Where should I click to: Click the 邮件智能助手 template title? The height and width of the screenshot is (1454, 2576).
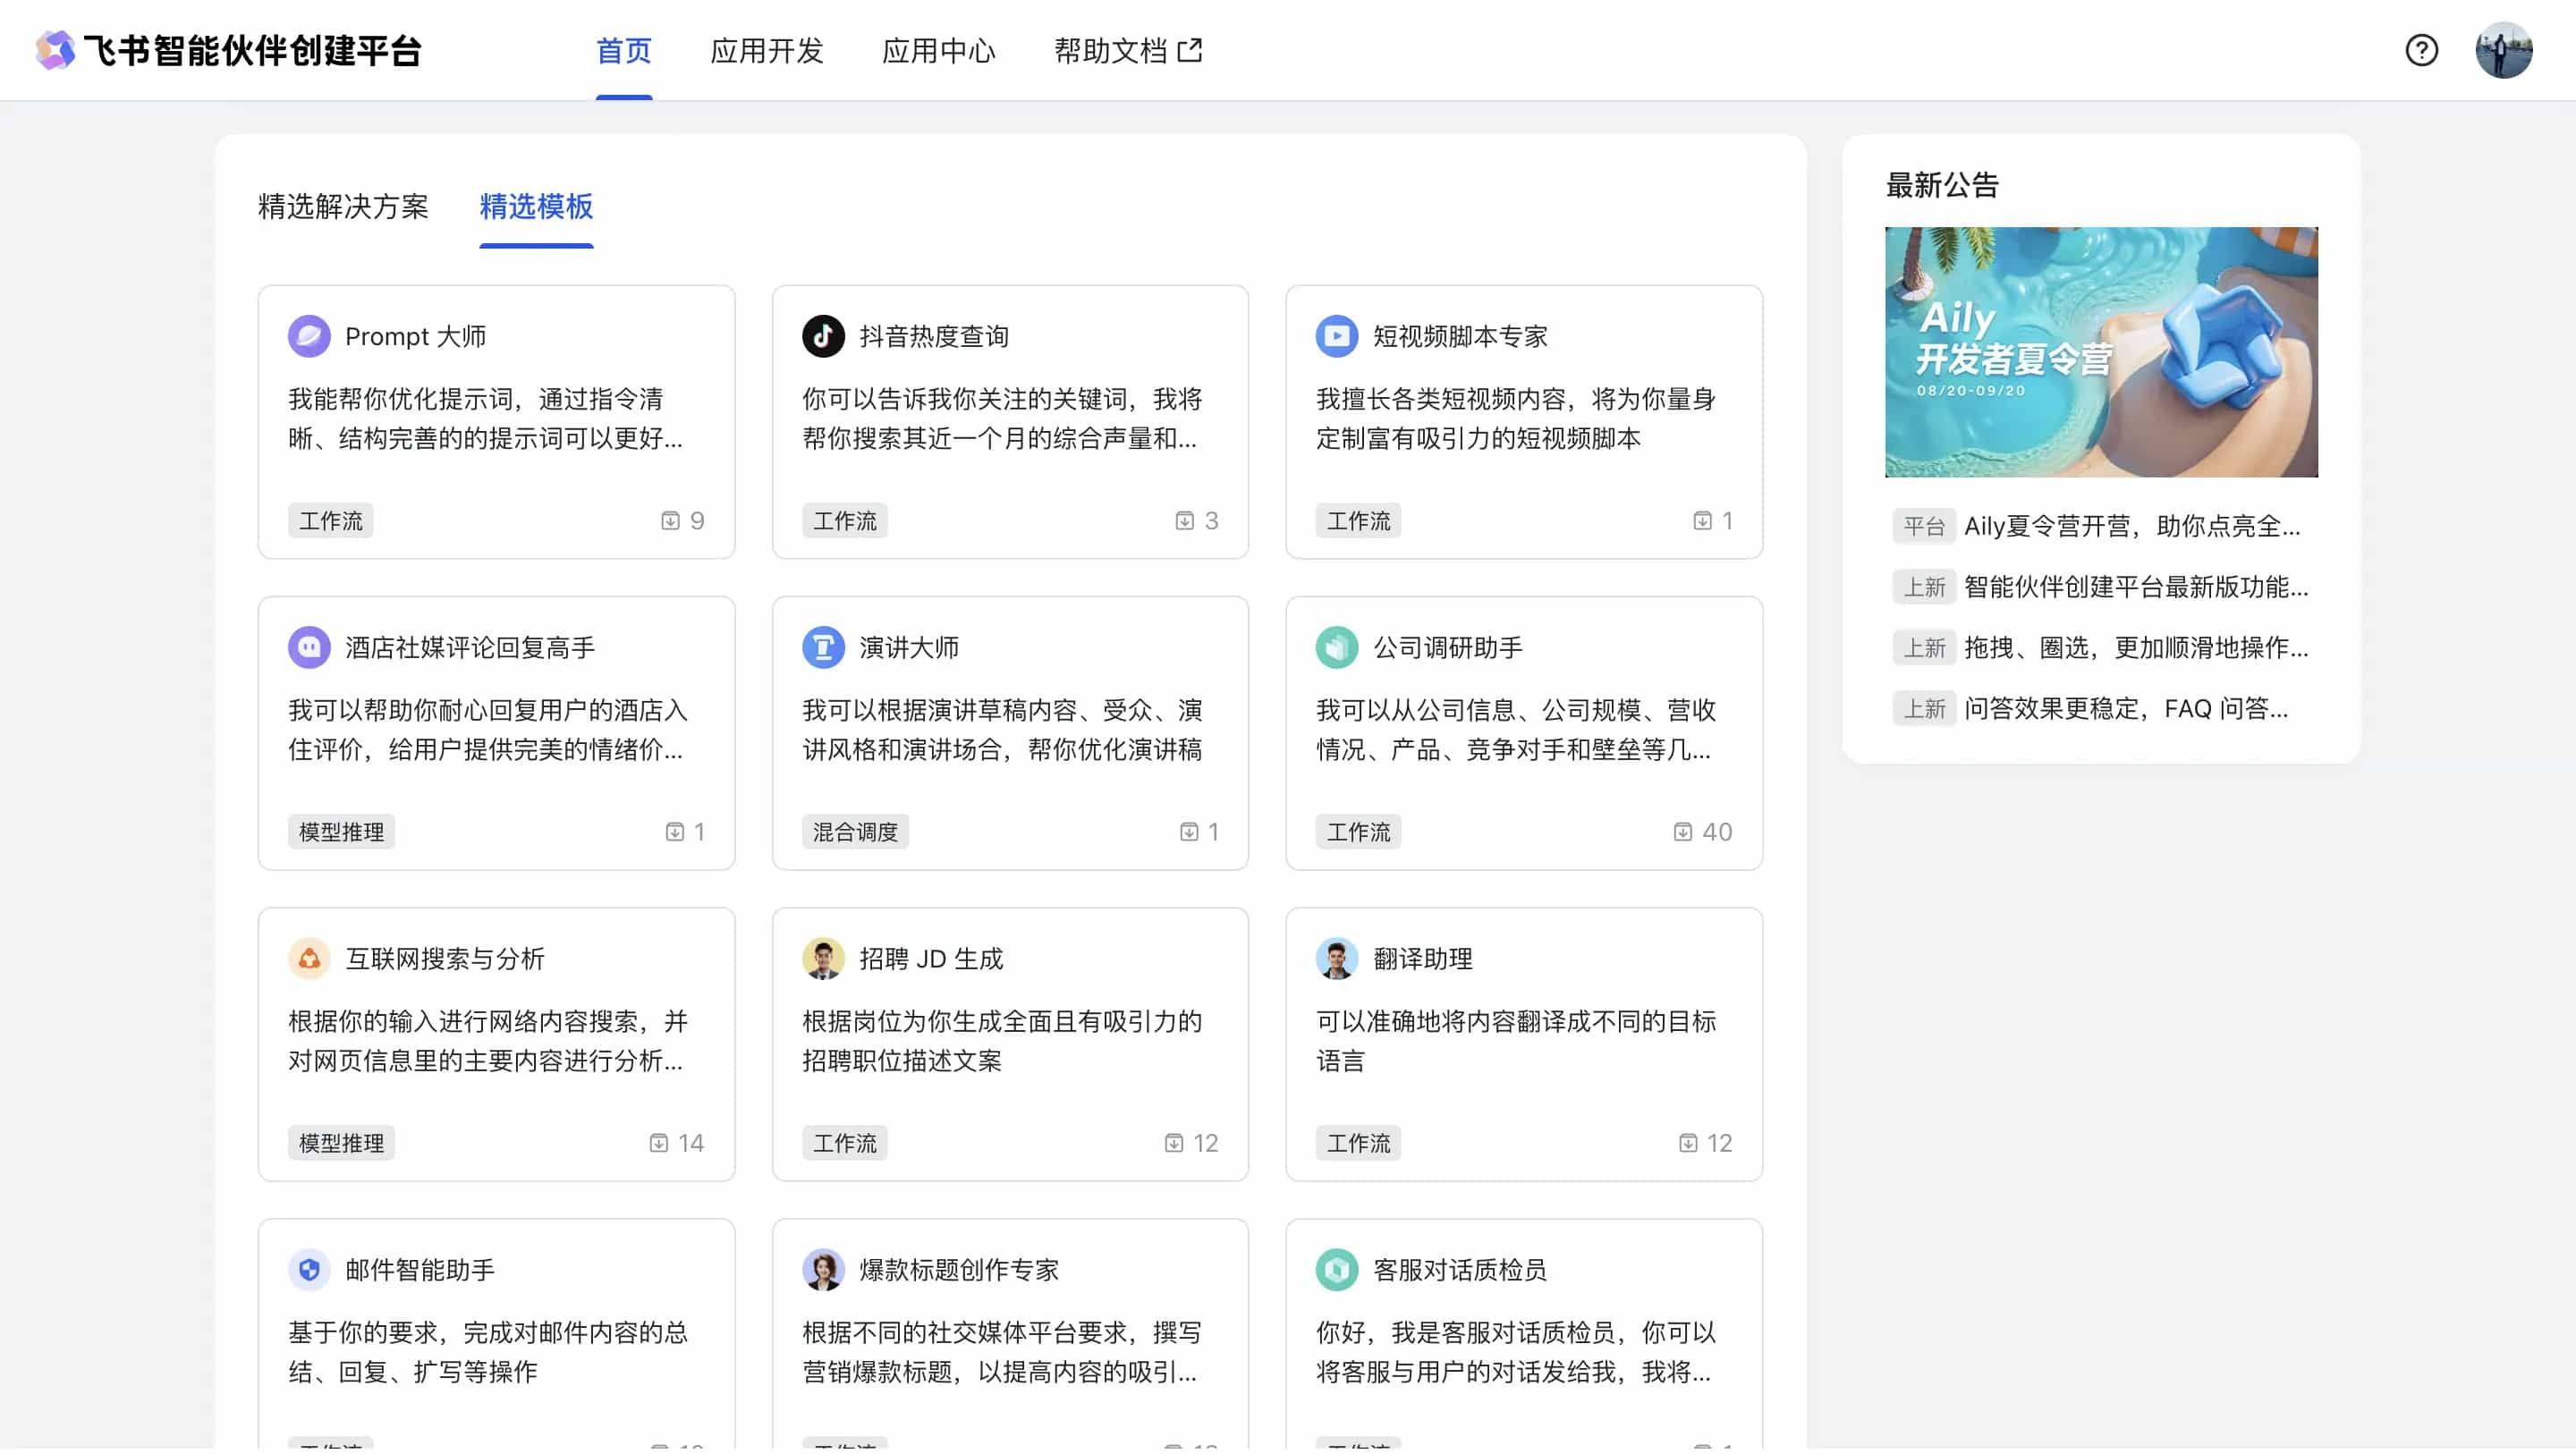[x=420, y=1269]
